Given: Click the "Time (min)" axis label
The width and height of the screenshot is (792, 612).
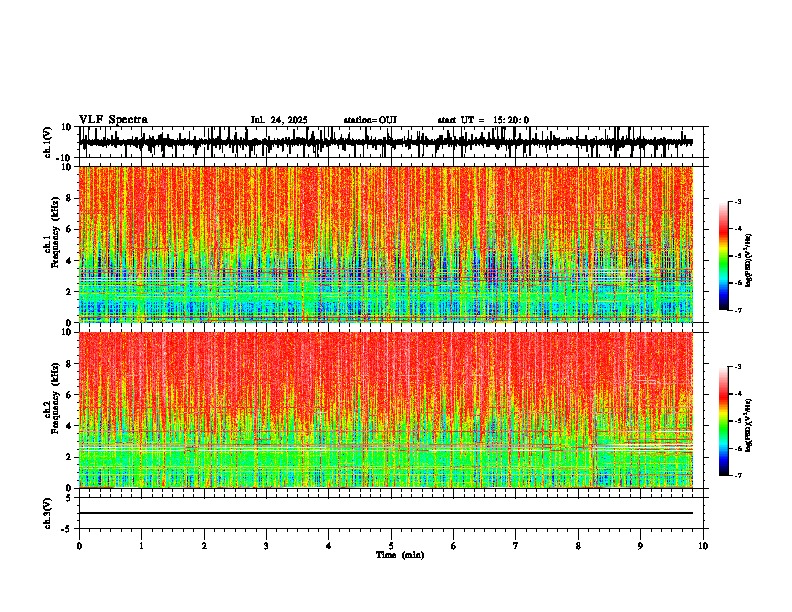Looking at the screenshot, I should (400, 555).
